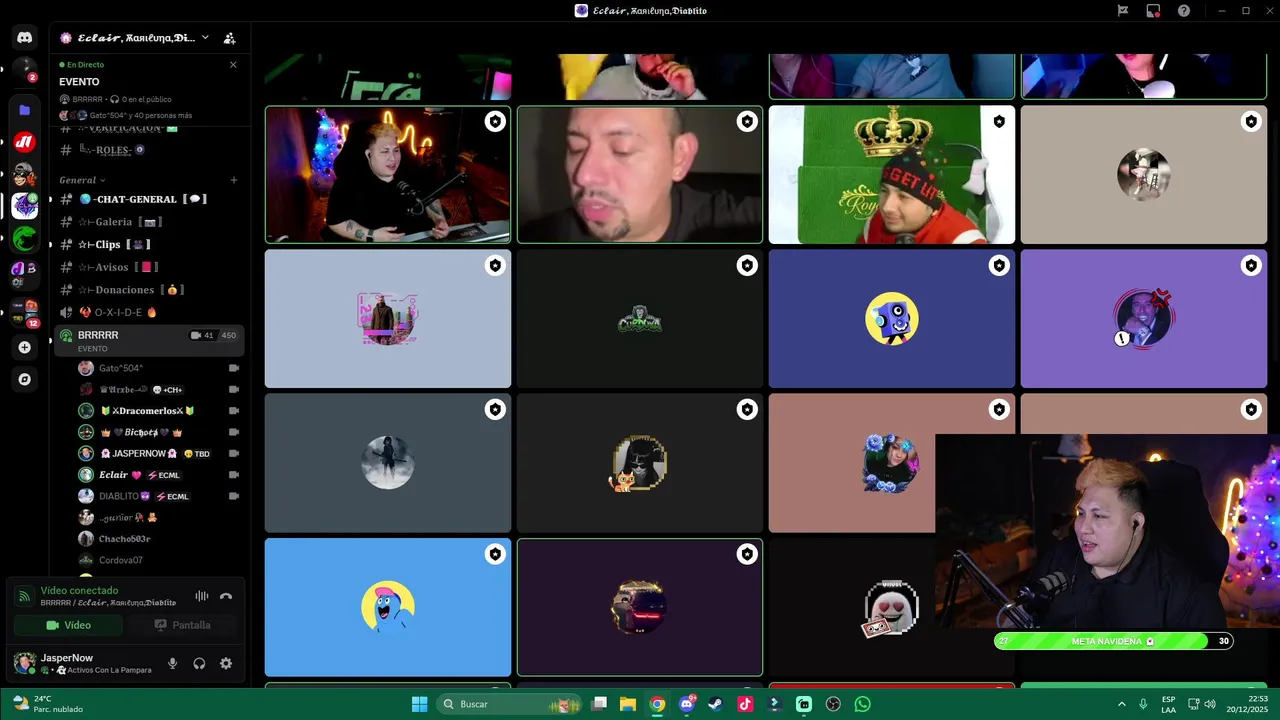Open Steam from the taskbar

click(x=715, y=704)
